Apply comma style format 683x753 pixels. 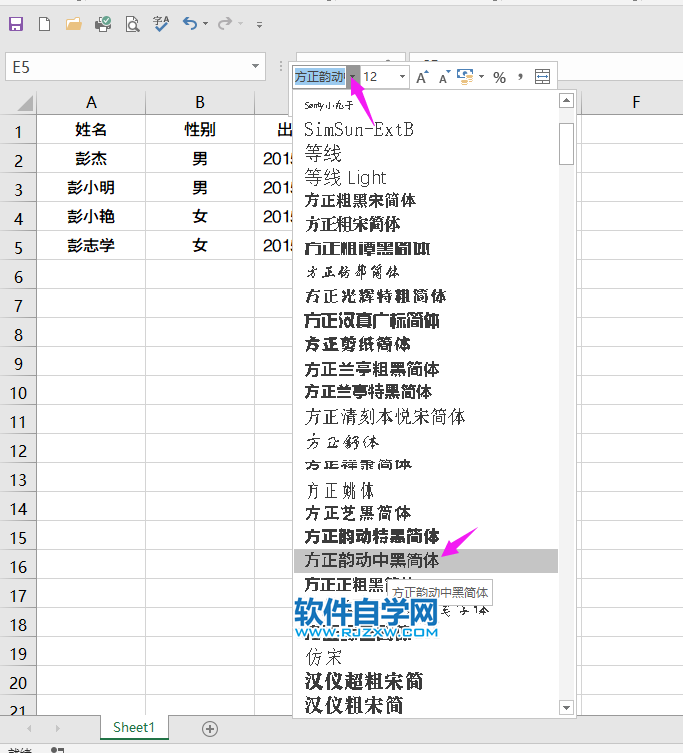coord(520,77)
